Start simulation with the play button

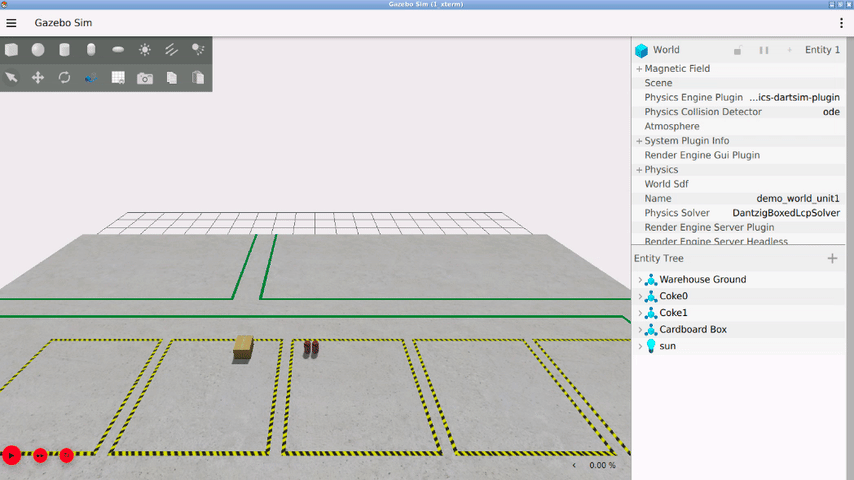pyautogui.click(x=11, y=455)
